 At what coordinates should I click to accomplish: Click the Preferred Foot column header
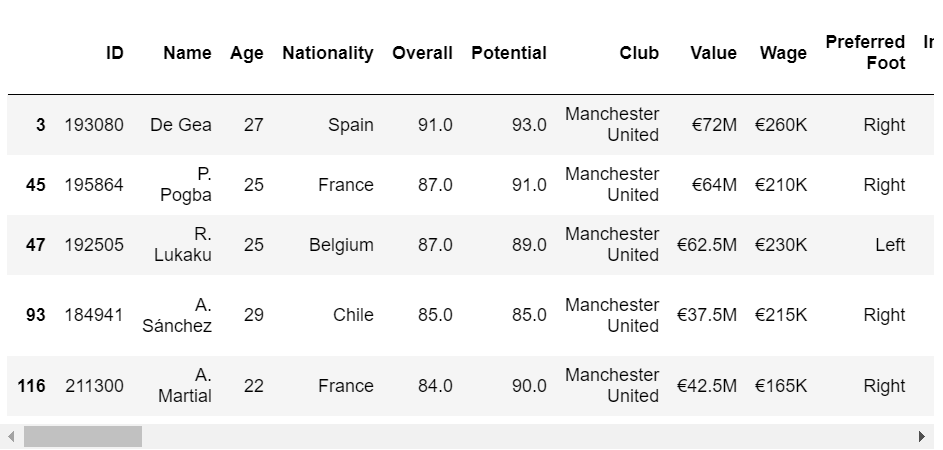(865, 53)
